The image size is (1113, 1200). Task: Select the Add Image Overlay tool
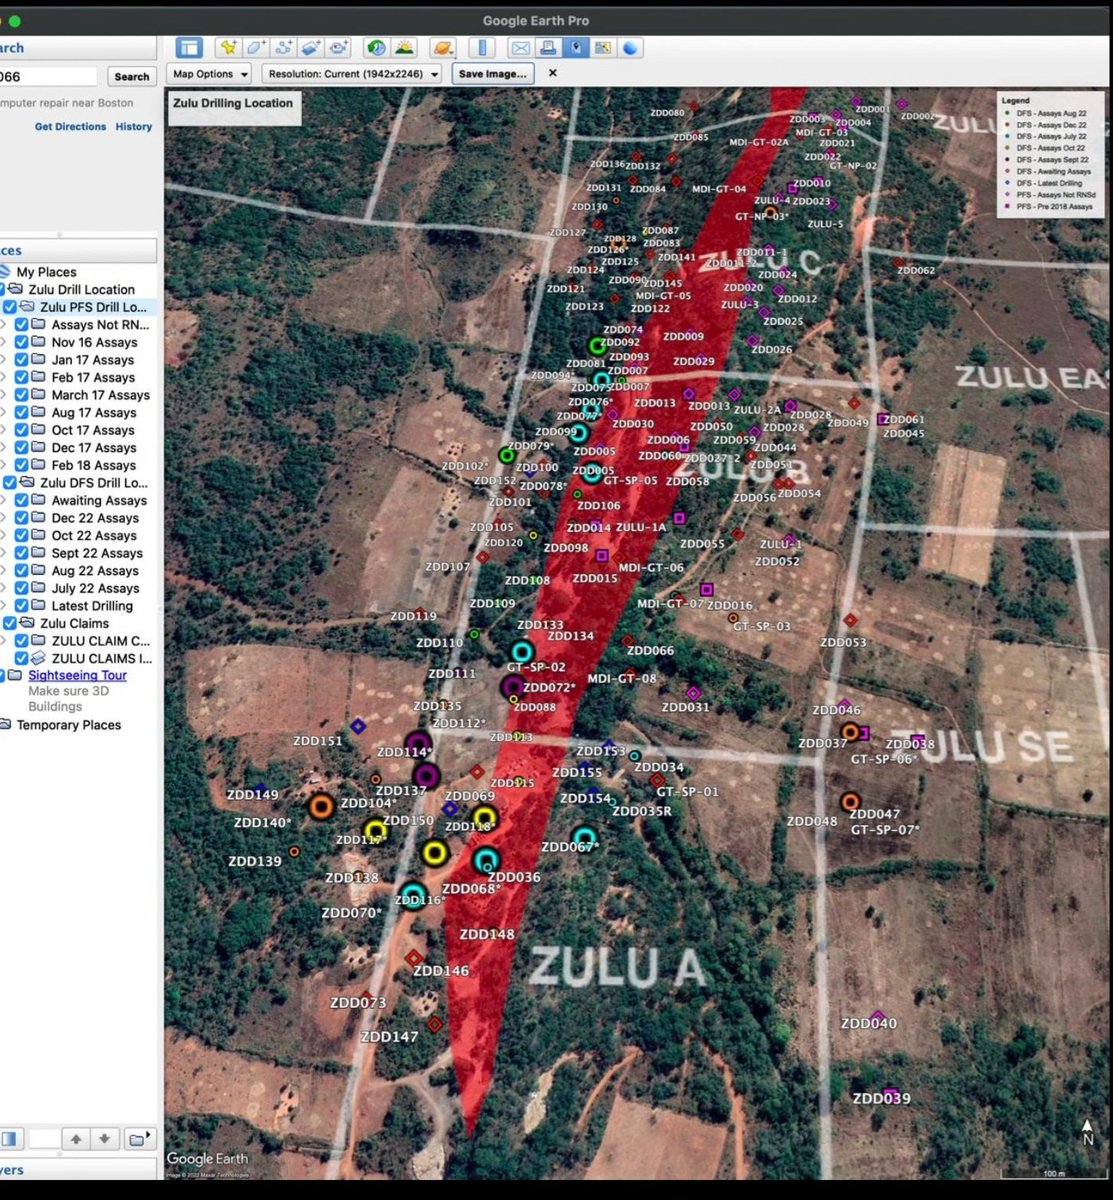pos(311,47)
